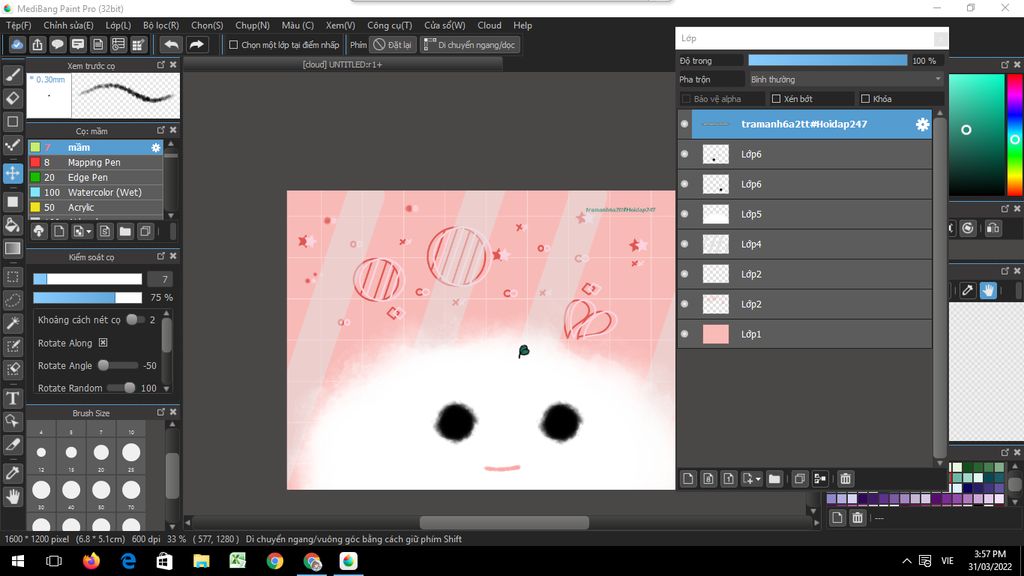
Task: Click the export/share toolbar icon
Action: 37,44
